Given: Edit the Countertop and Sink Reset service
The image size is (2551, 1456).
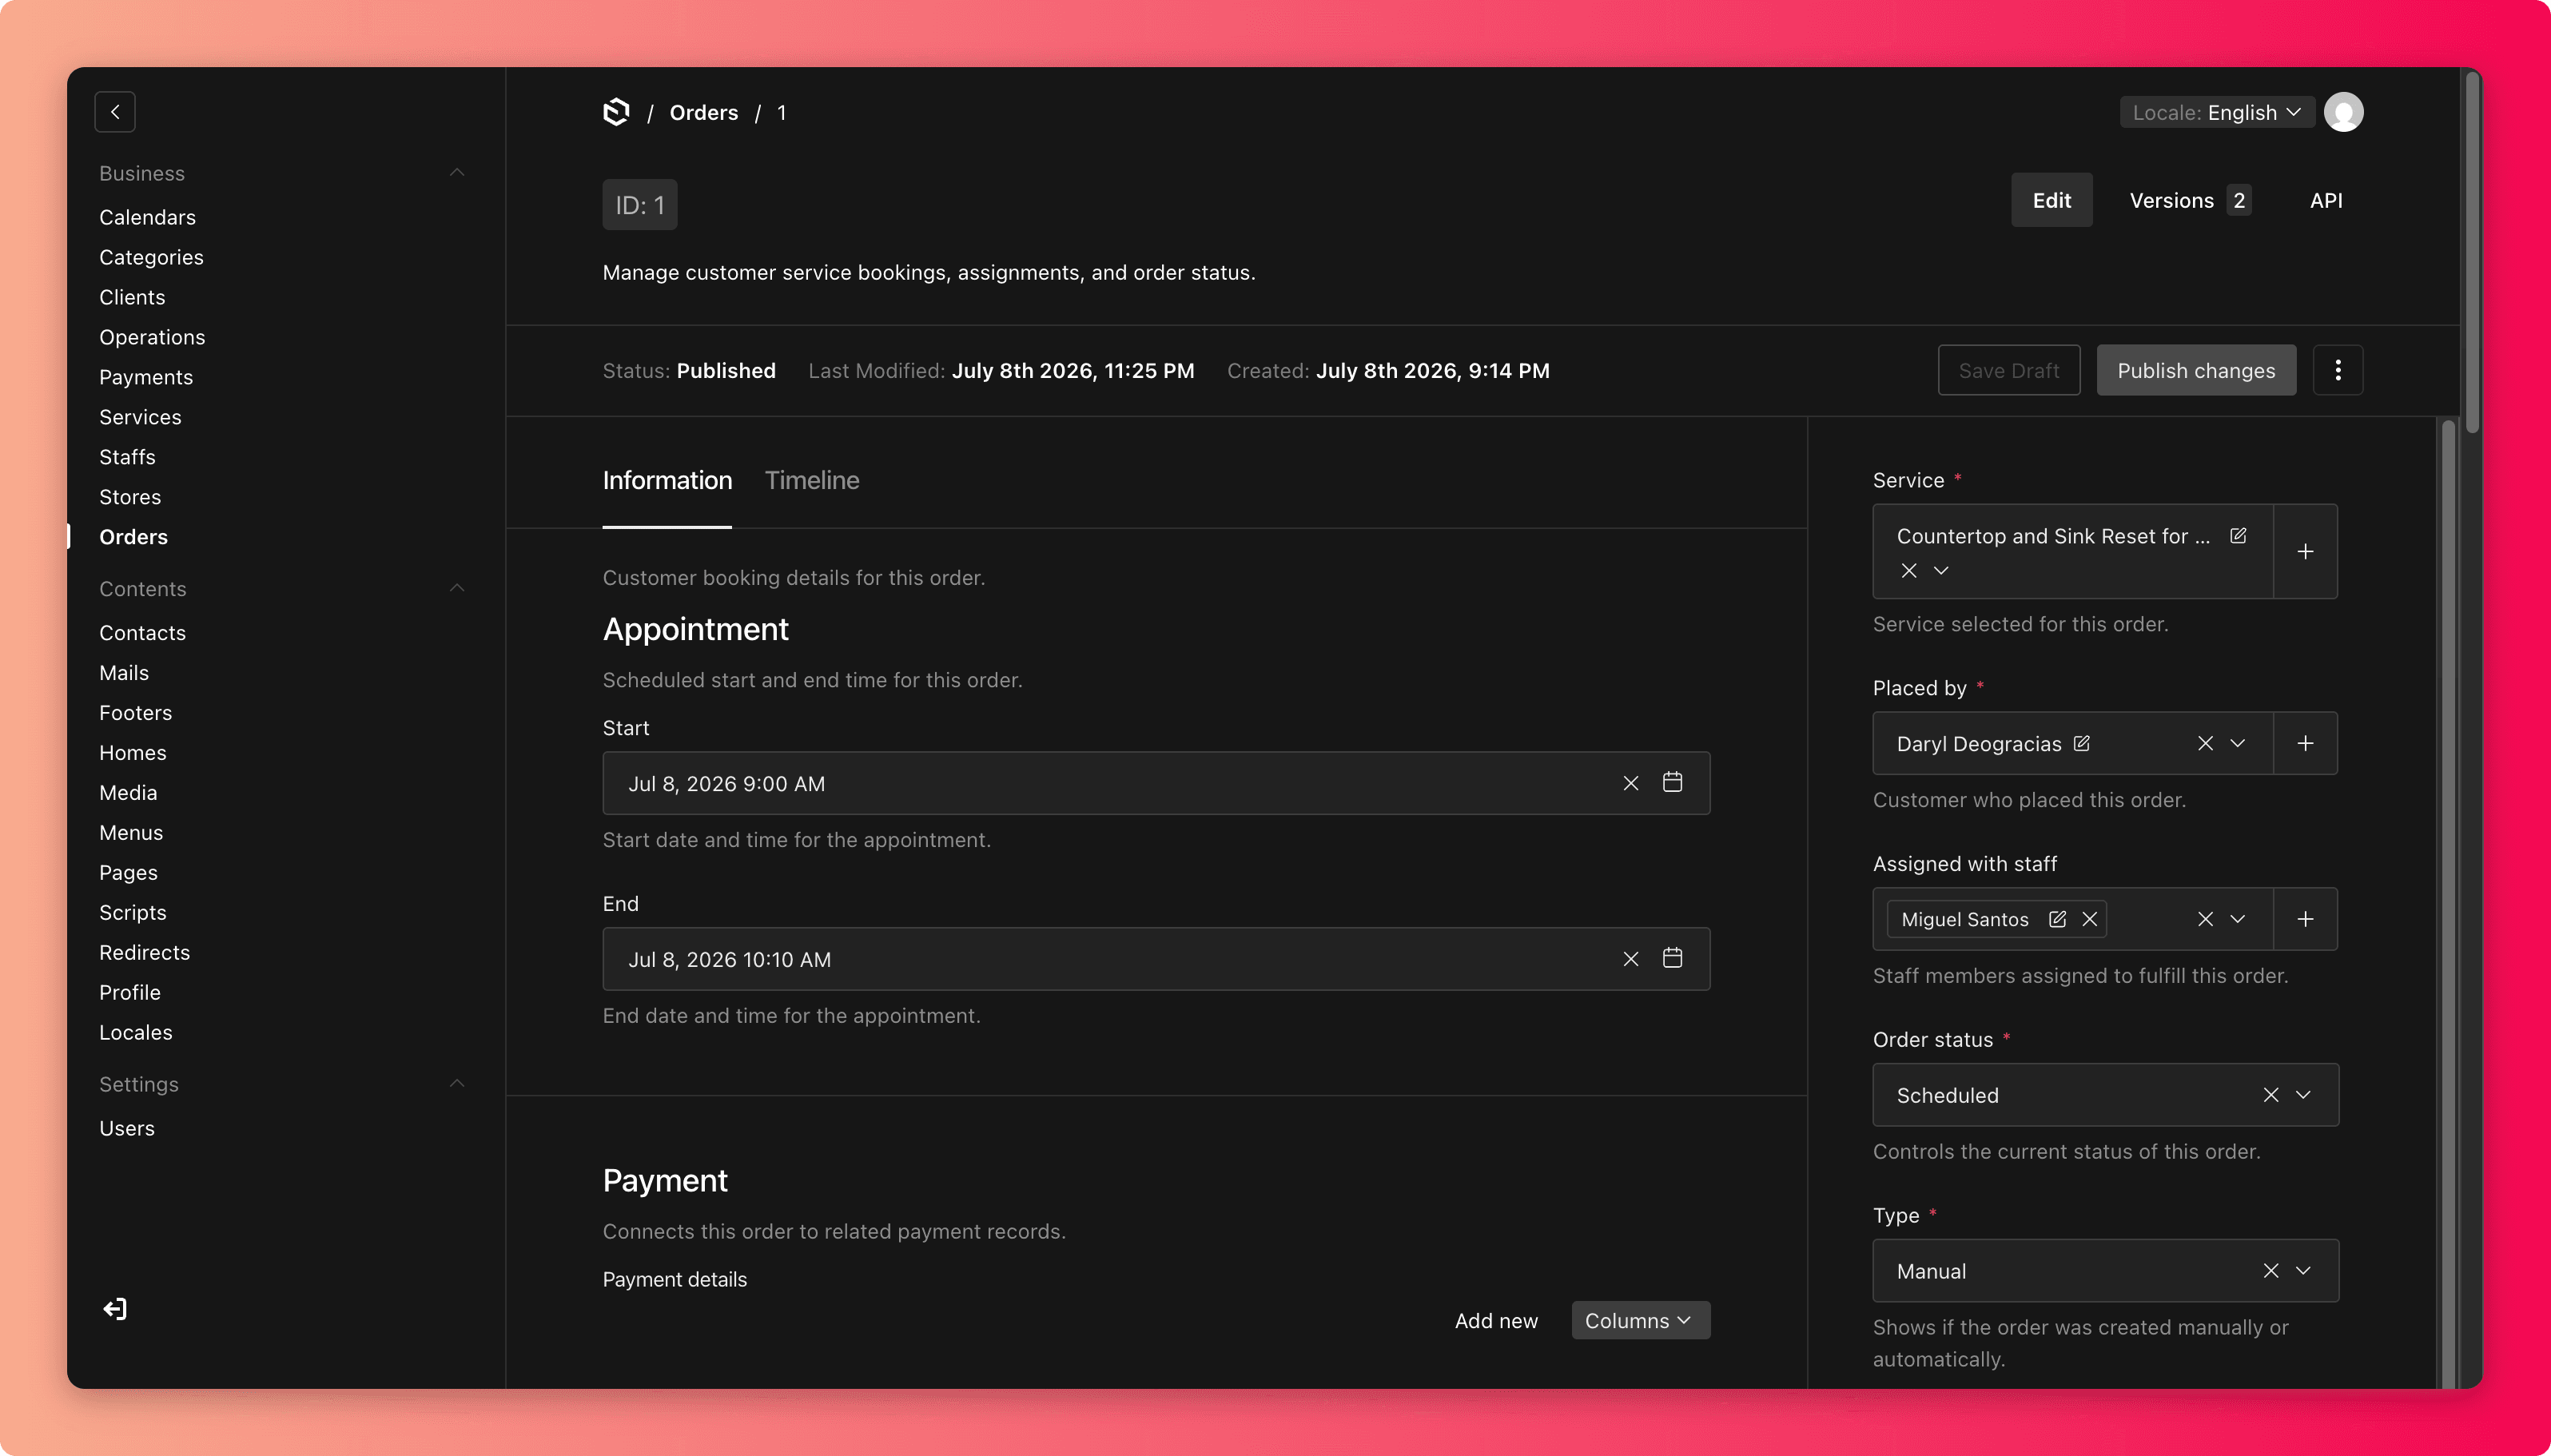Looking at the screenshot, I should (x=2238, y=536).
